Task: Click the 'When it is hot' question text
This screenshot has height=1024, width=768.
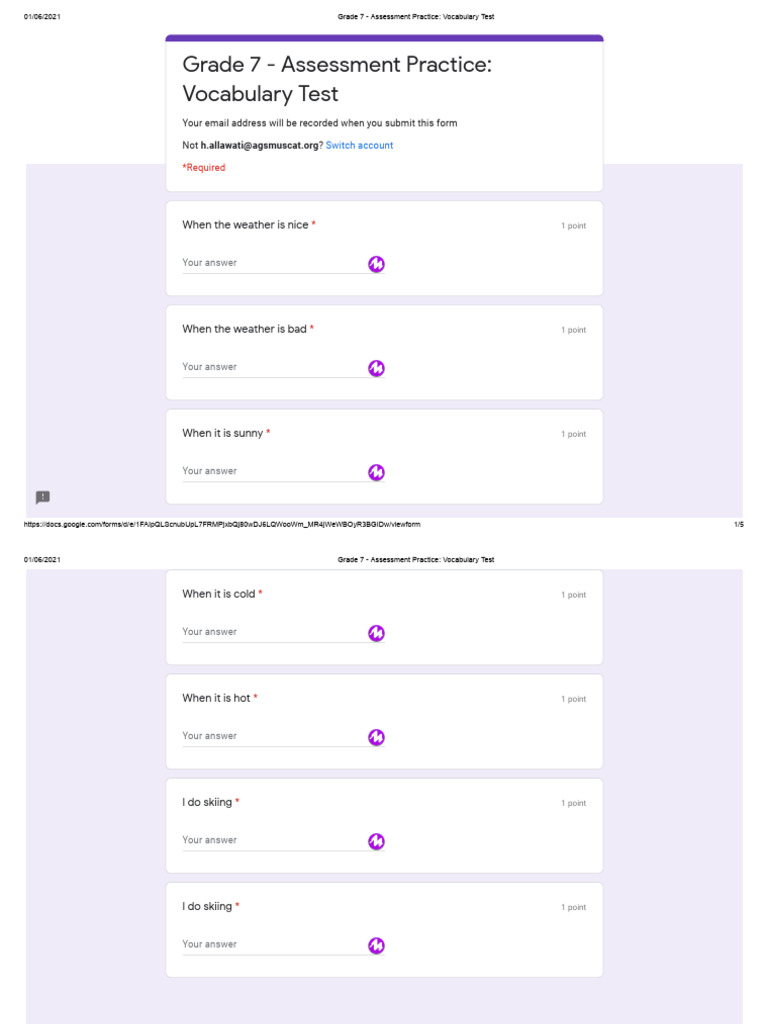Action: (x=216, y=698)
